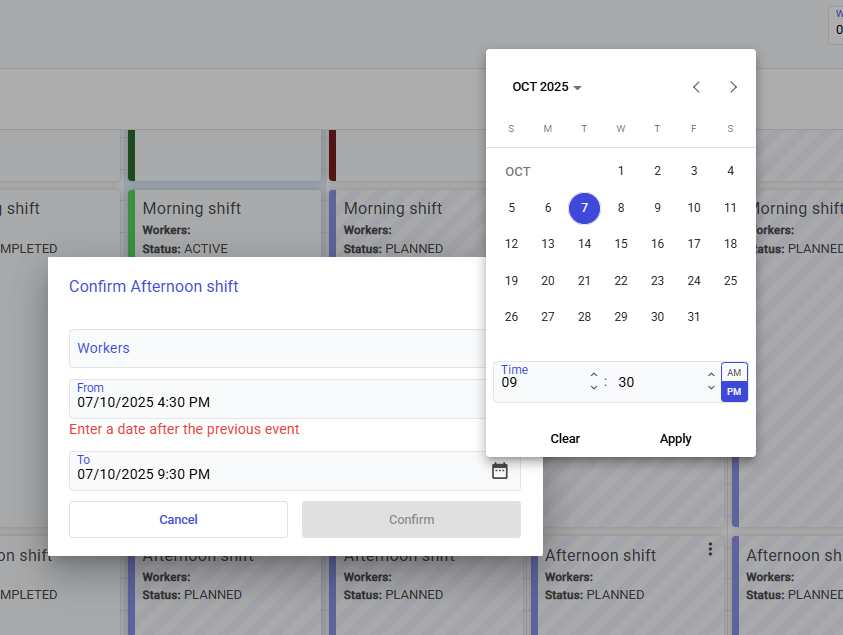This screenshot has width=843, height=635.
Task: Choose October 31 on the calendar
Action: [694, 317]
